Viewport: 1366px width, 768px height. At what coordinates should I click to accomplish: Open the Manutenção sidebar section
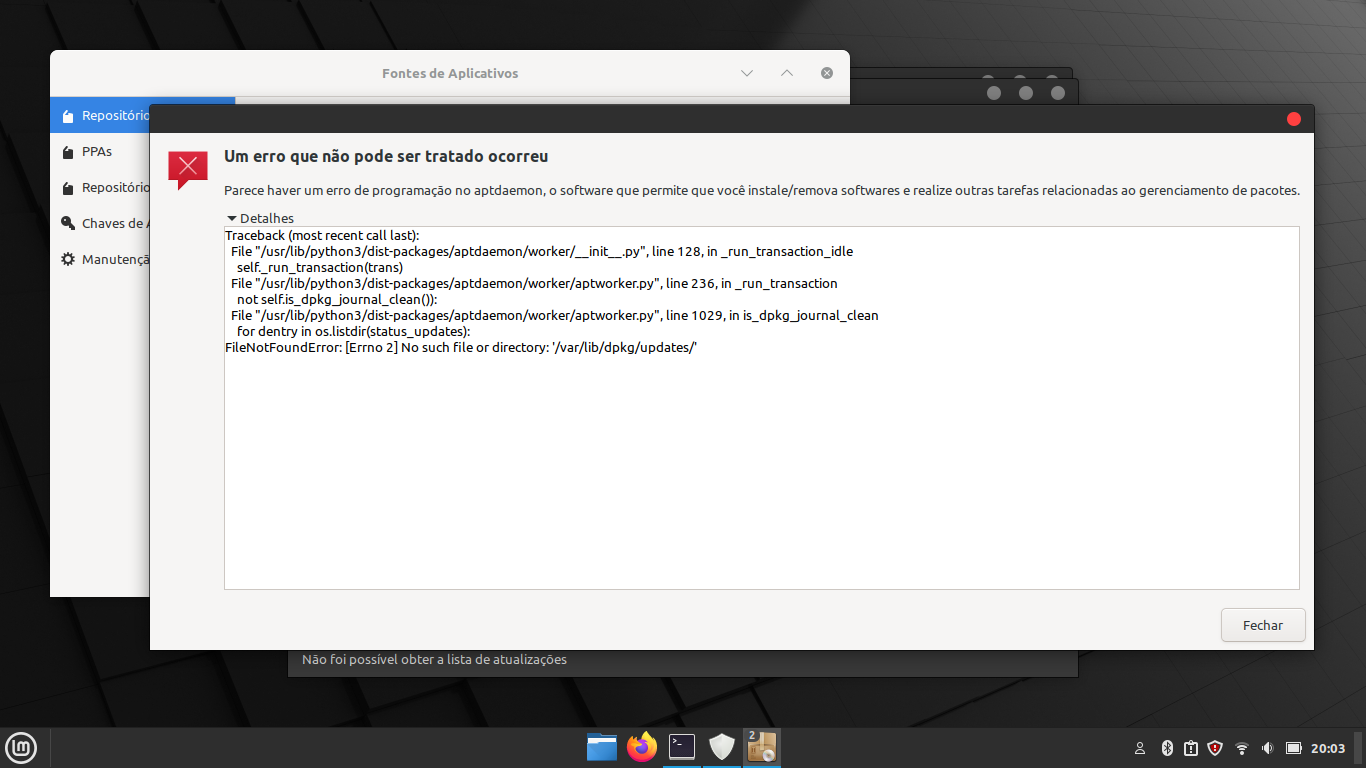[x=99, y=260]
